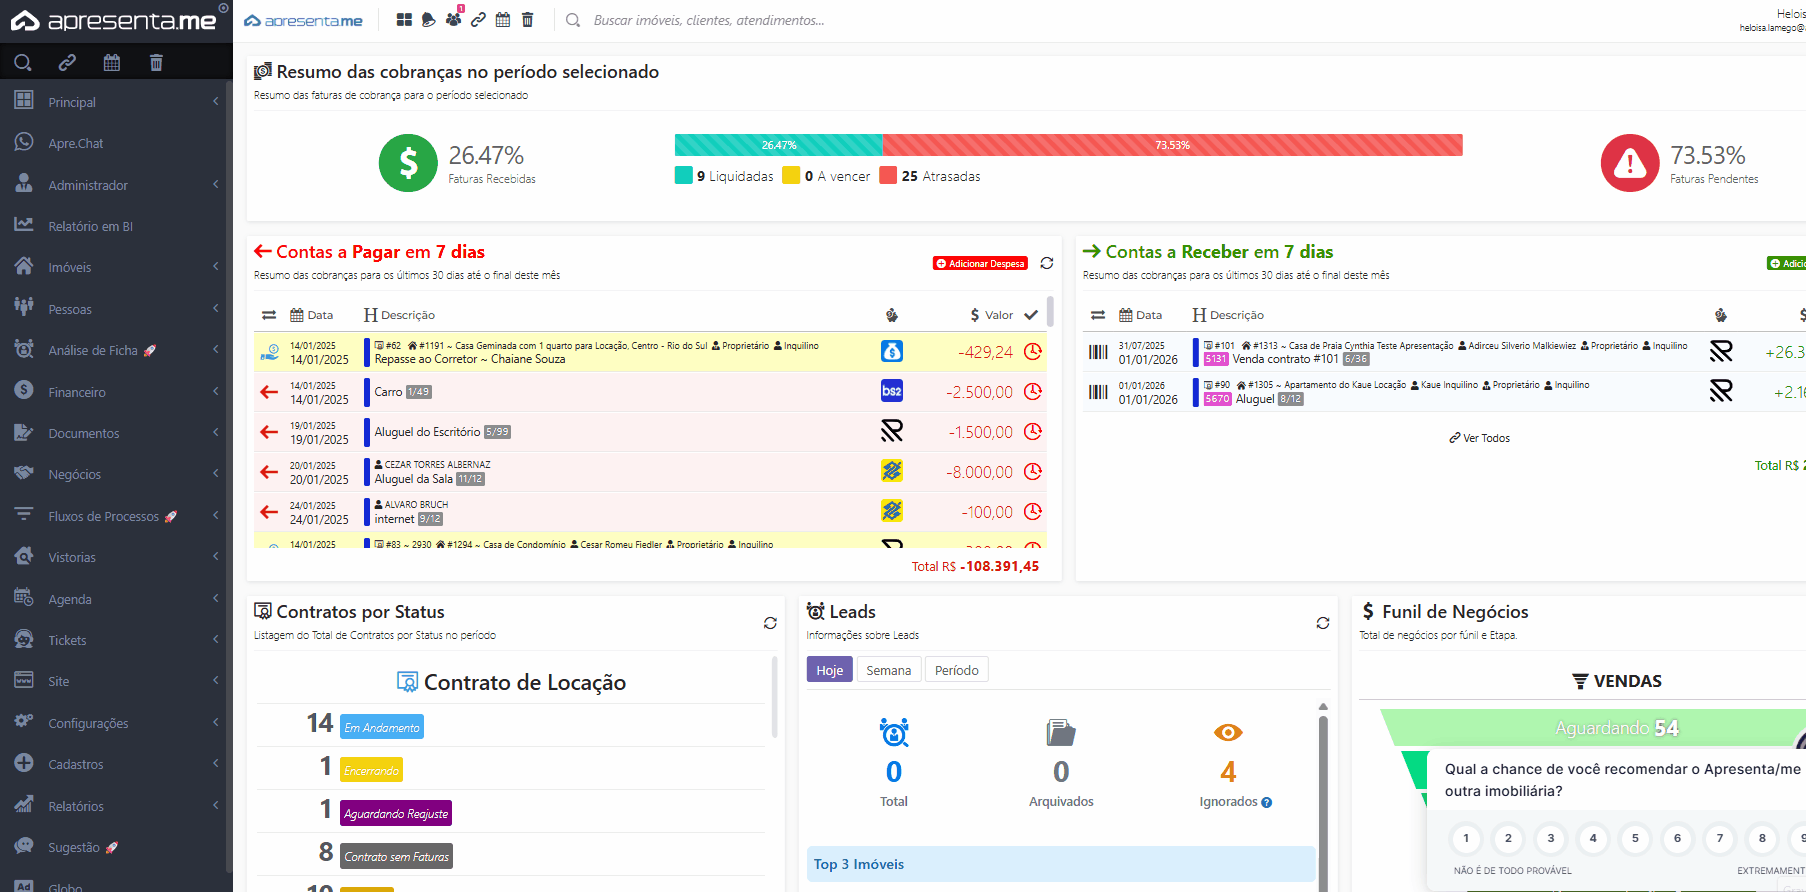Switch Leads view to Semana tab

pos(888,670)
